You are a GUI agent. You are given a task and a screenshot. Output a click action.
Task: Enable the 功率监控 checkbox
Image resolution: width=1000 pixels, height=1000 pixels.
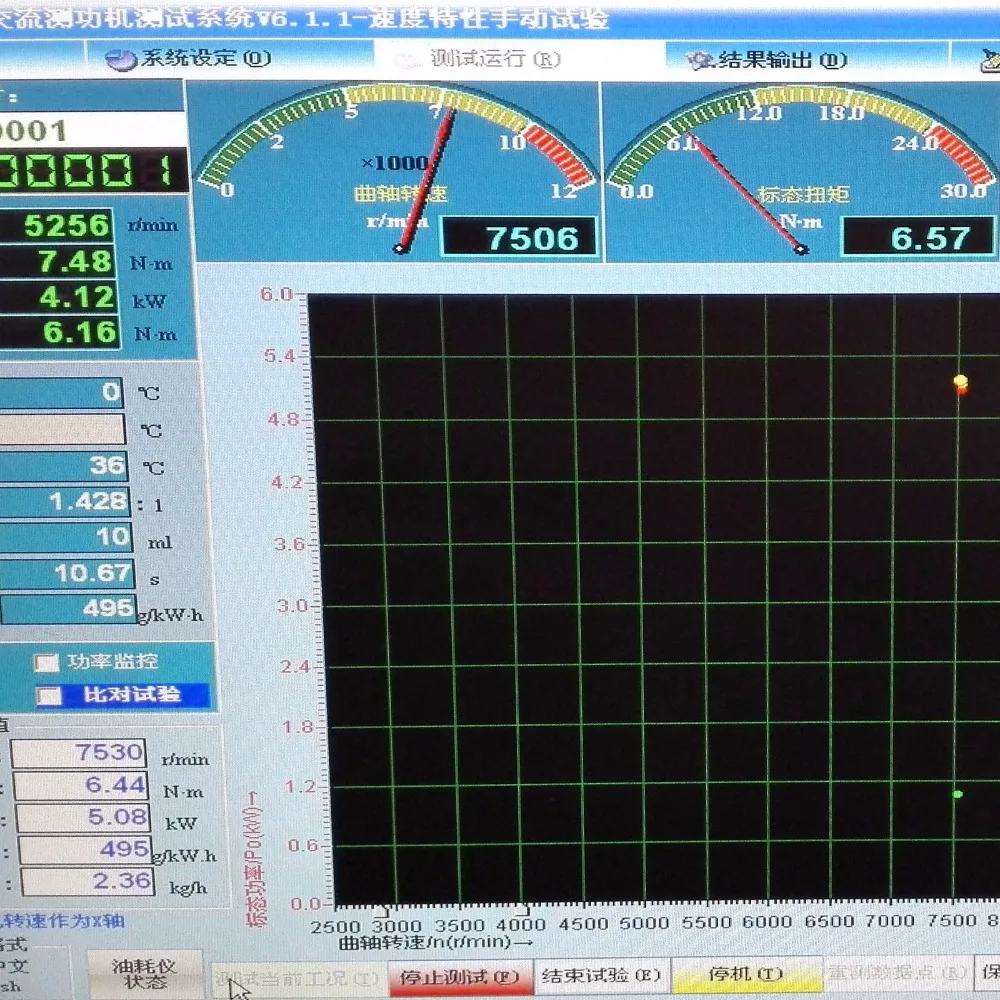46,663
